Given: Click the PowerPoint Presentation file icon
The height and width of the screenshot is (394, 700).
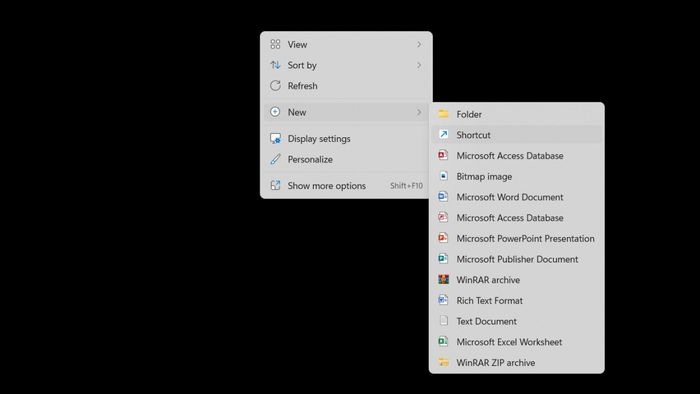Looking at the screenshot, I should [443, 238].
